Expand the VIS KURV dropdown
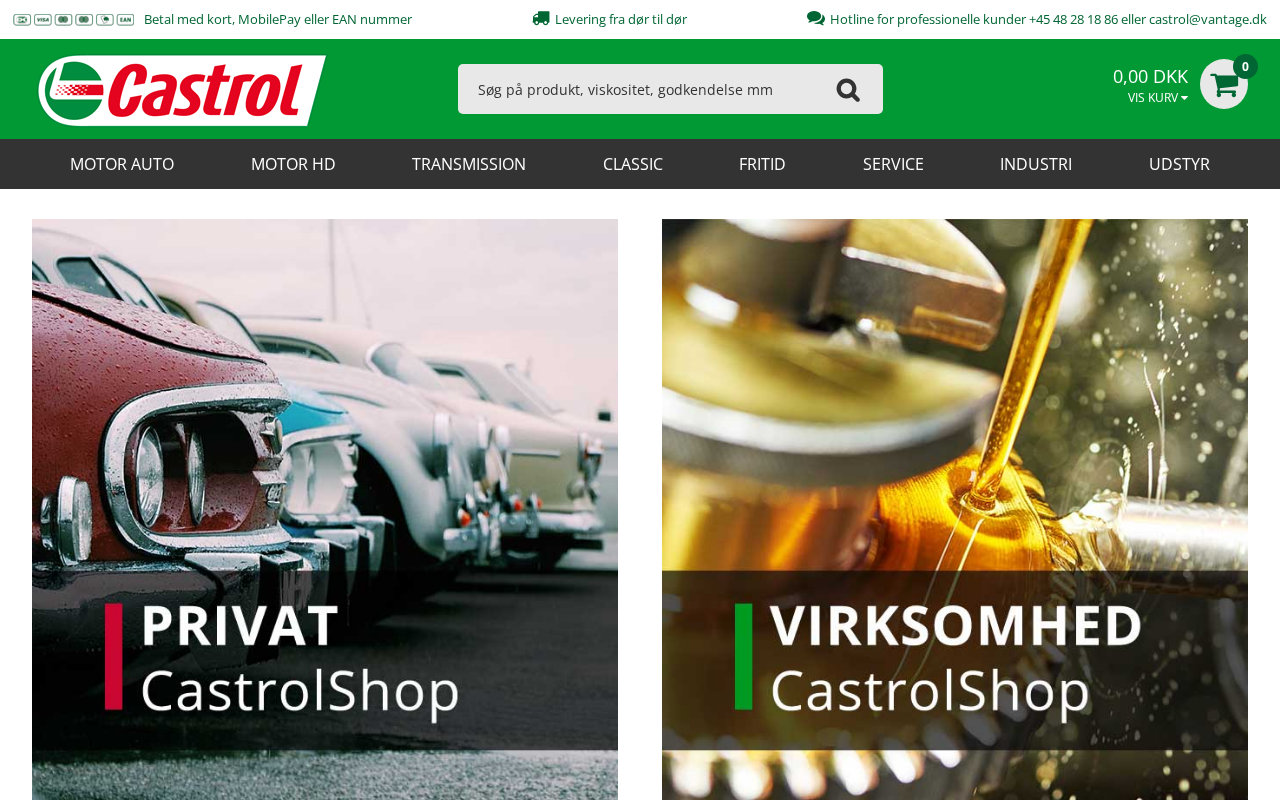1280x800 pixels. point(1158,98)
